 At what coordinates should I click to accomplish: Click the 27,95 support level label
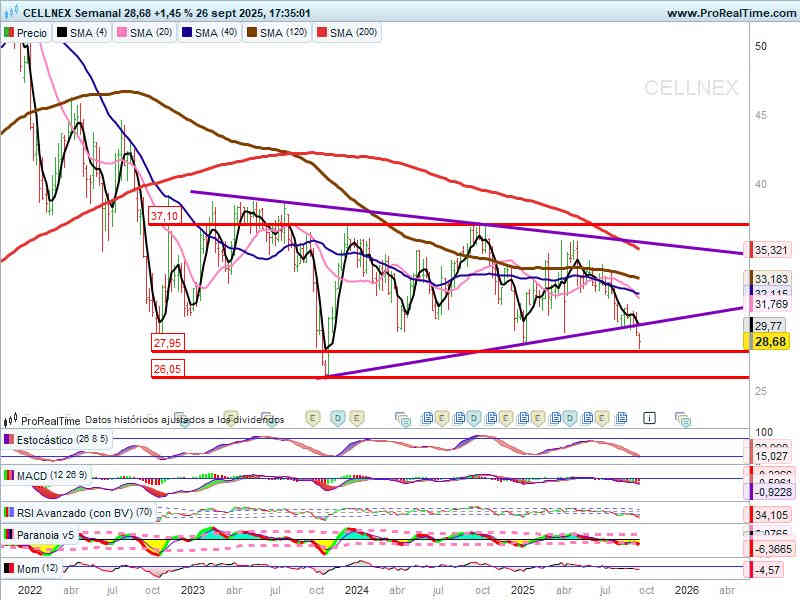point(167,343)
